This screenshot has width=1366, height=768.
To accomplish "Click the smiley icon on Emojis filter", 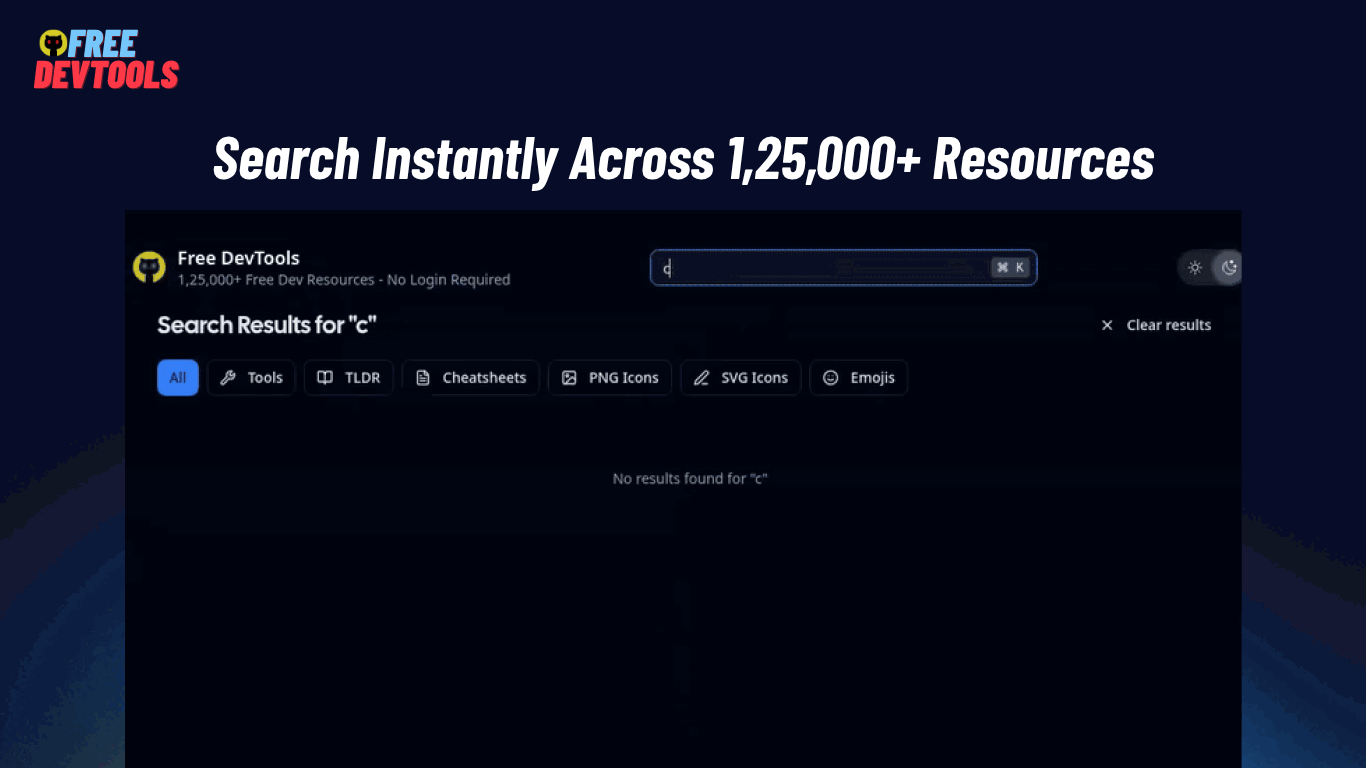I will pyautogui.click(x=830, y=378).
